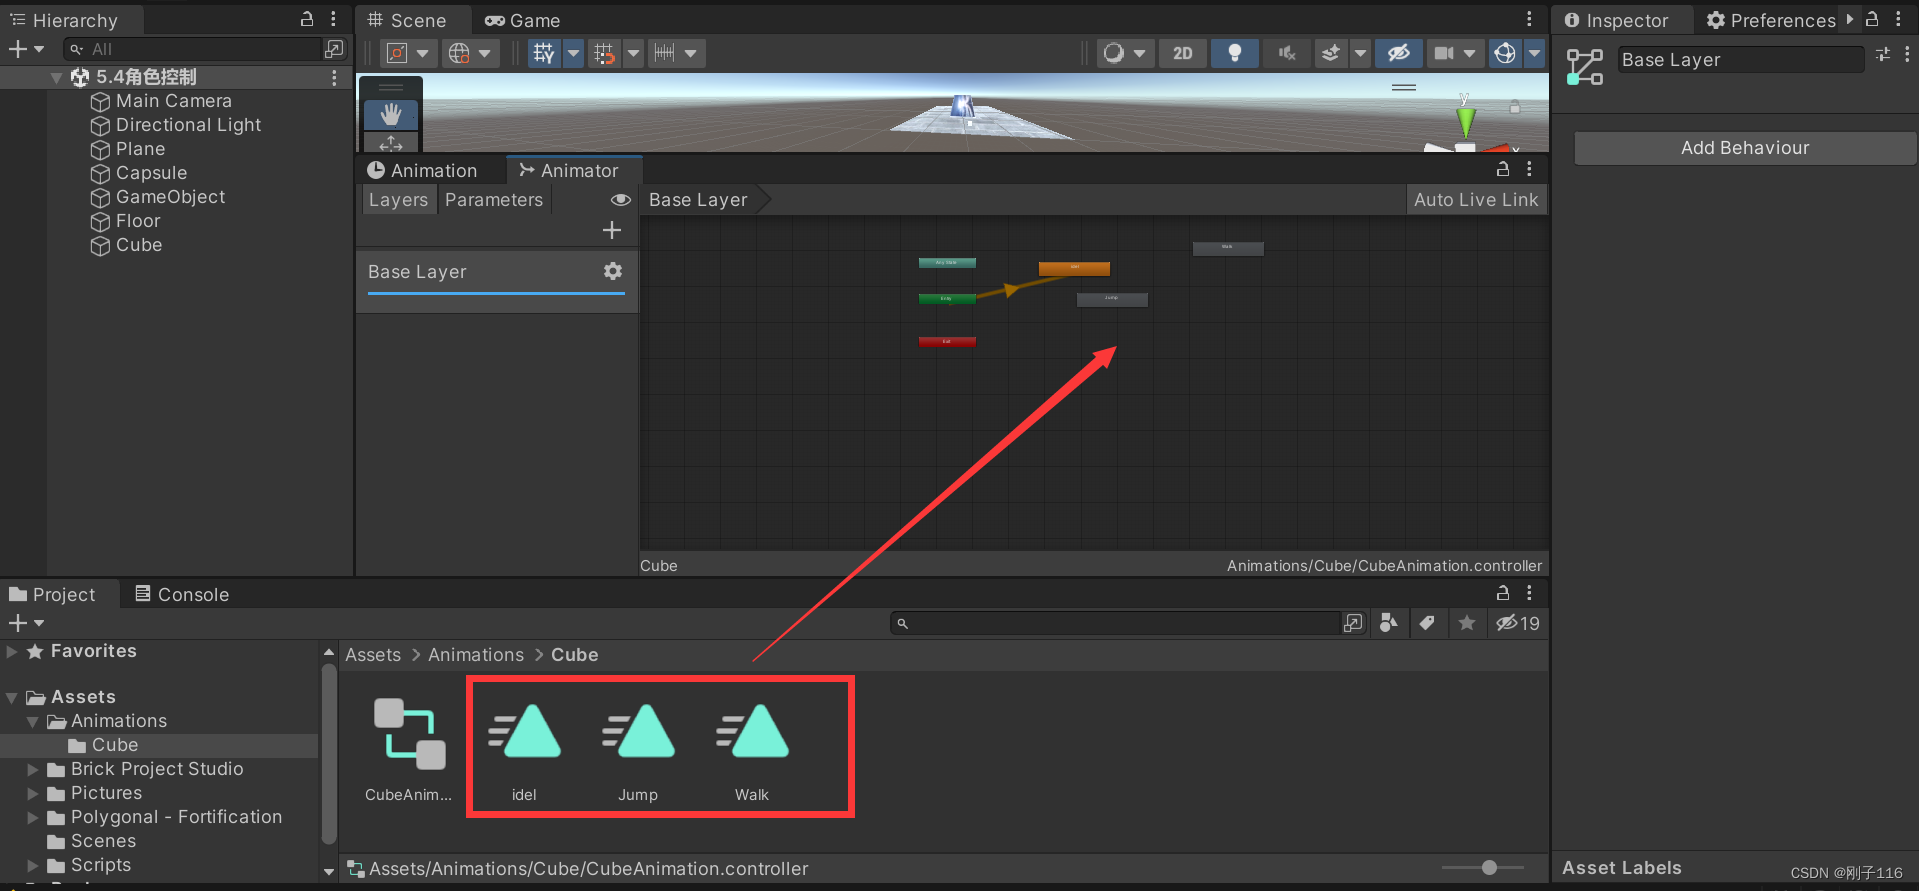This screenshot has height=891, width=1919.
Task: Click the Base Layer breadcrumb
Action: click(x=698, y=200)
